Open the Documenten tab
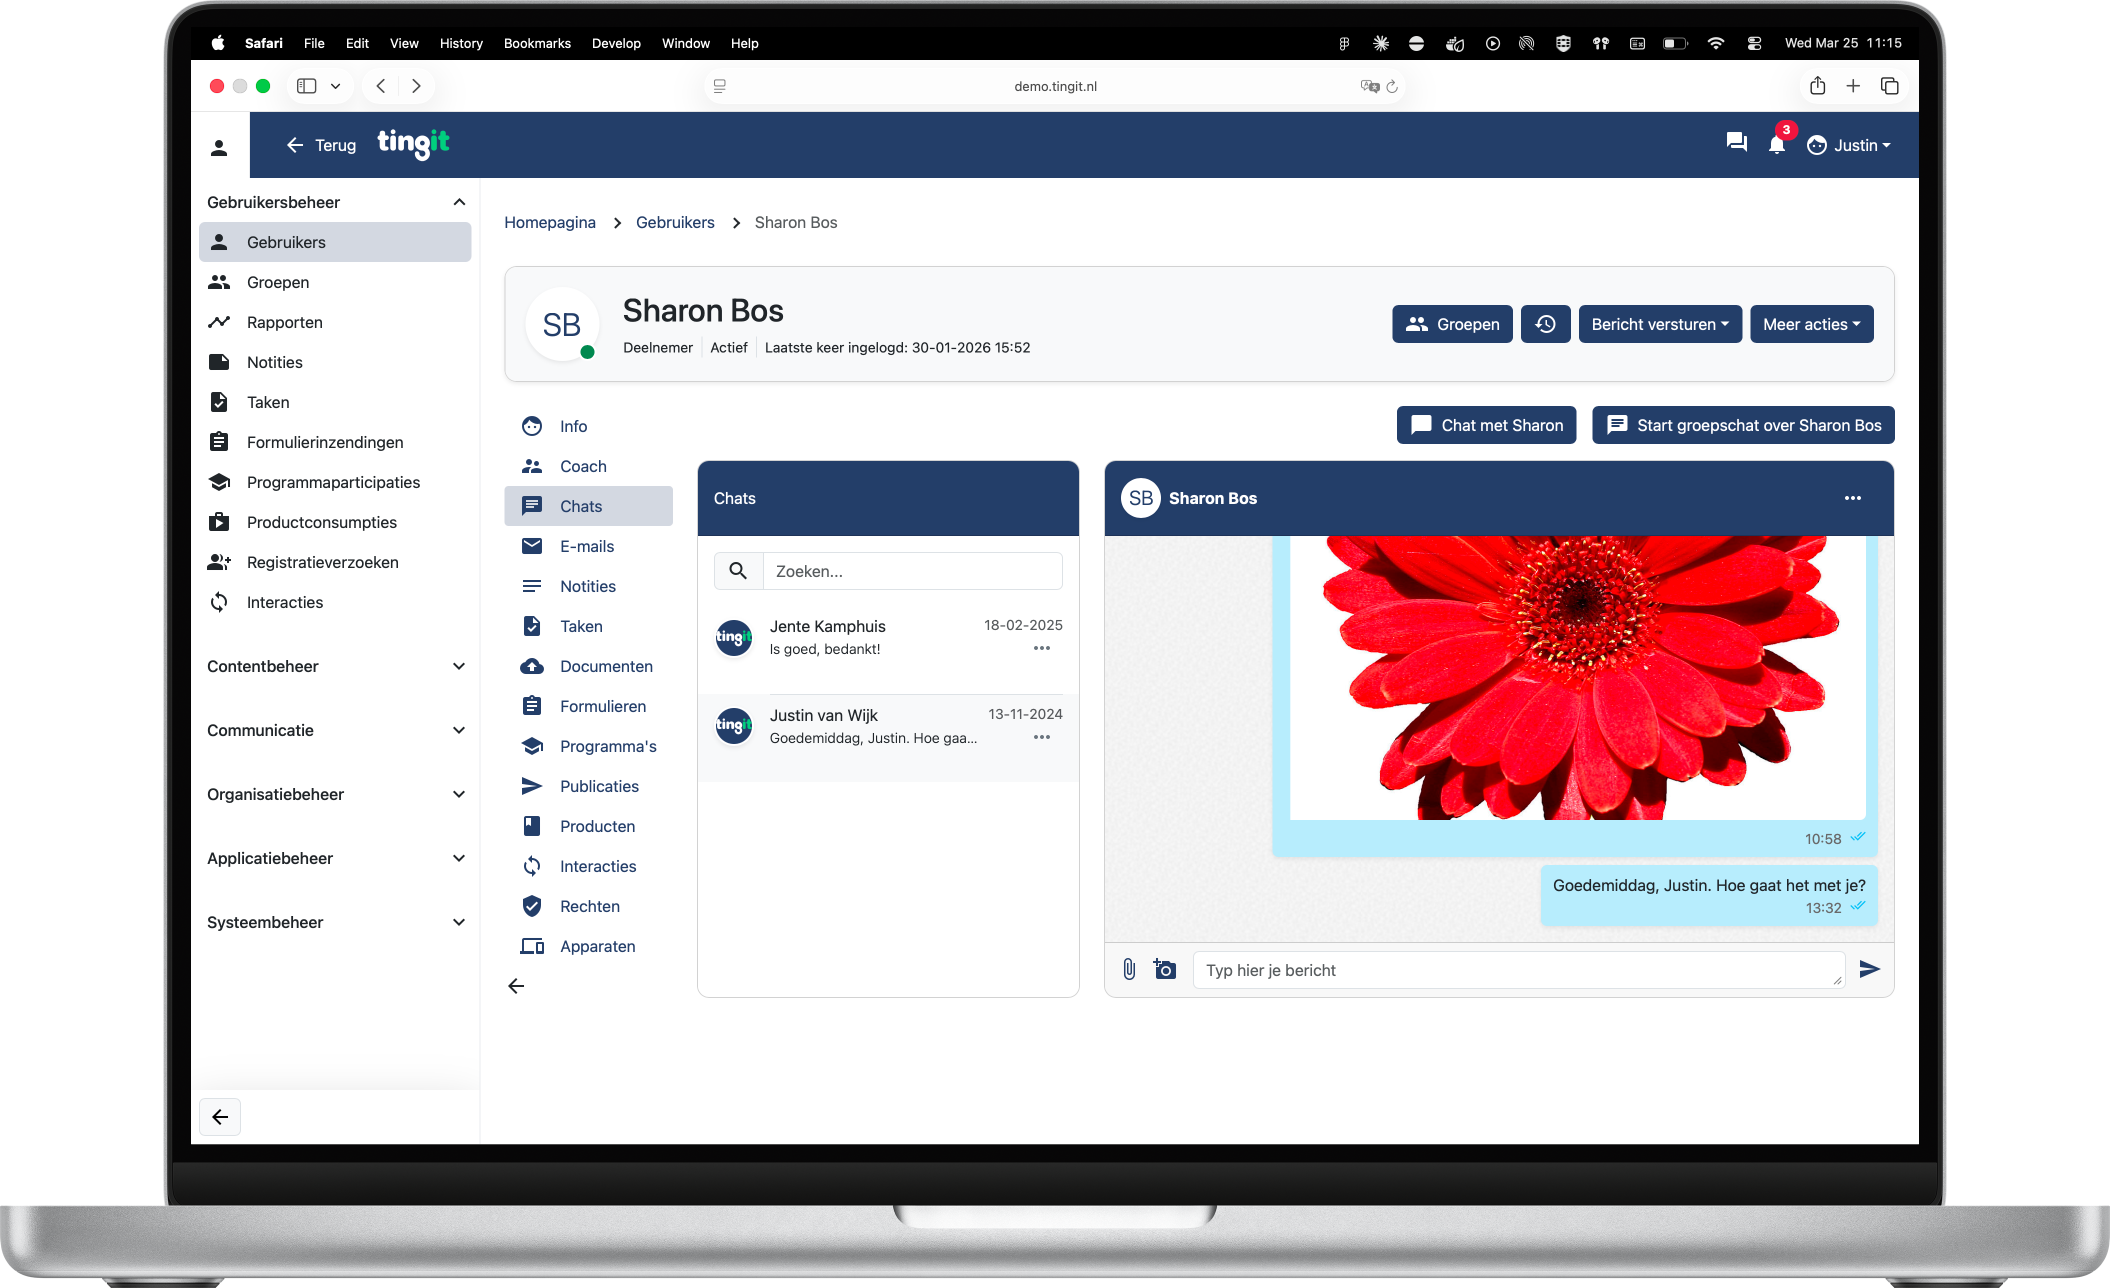The image size is (2110, 1288). click(x=589, y=666)
